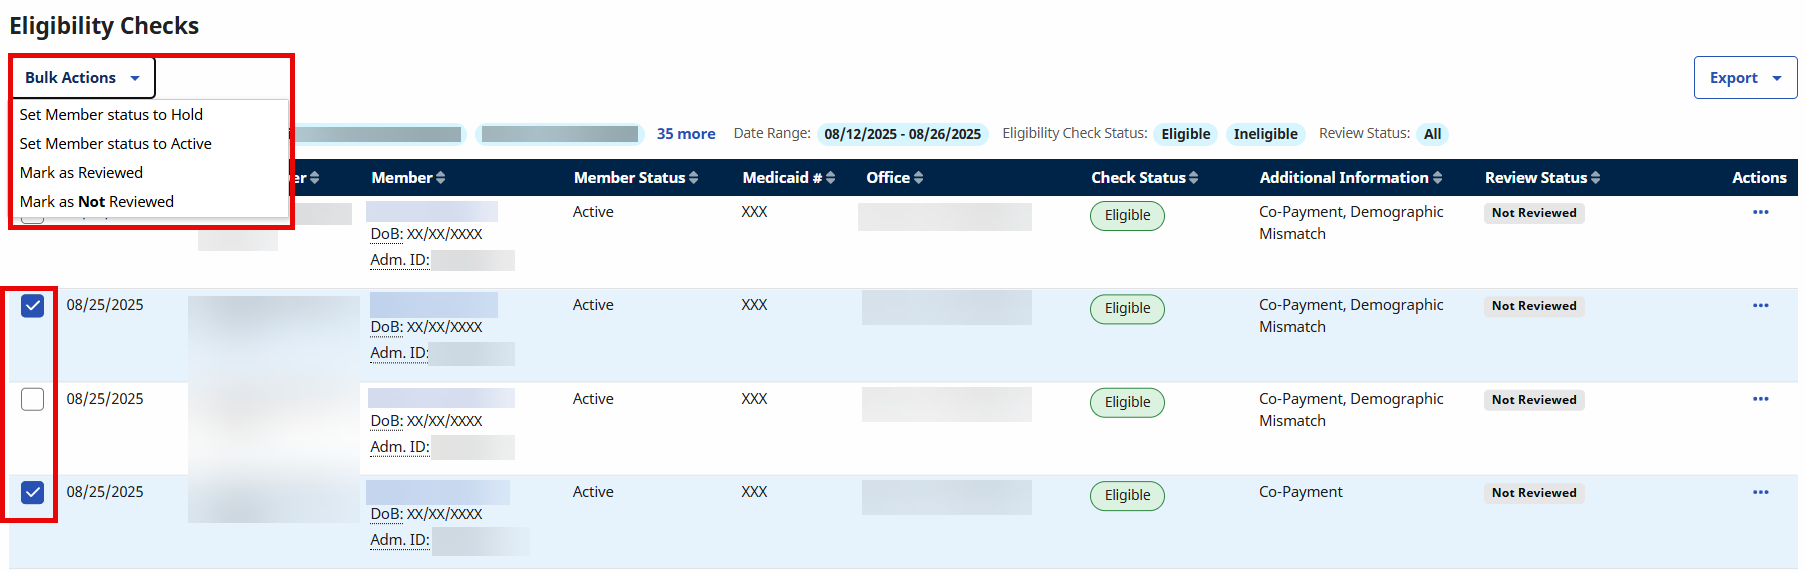Click the All review status chip
1806x573 pixels.
coord(1432,134)
